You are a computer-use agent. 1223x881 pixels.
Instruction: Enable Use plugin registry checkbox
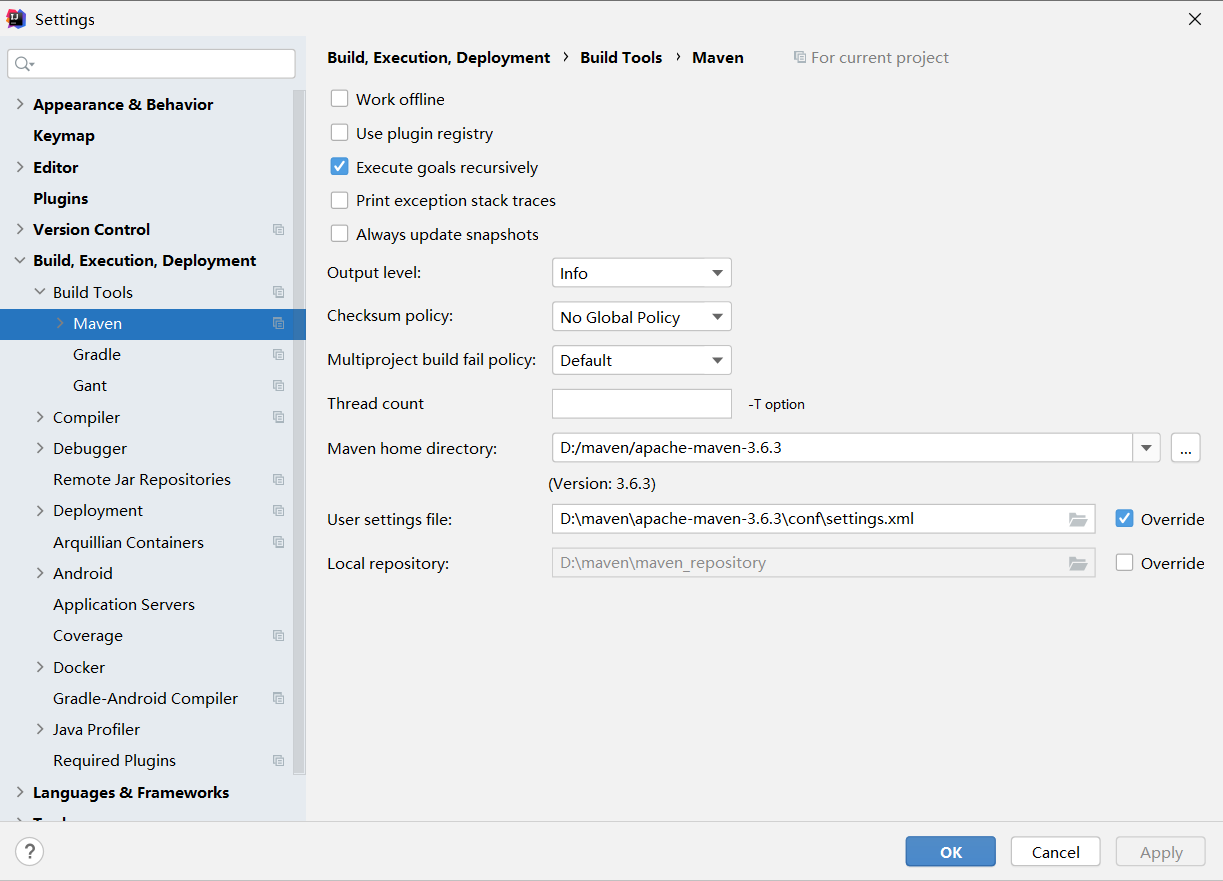(339, 133)
